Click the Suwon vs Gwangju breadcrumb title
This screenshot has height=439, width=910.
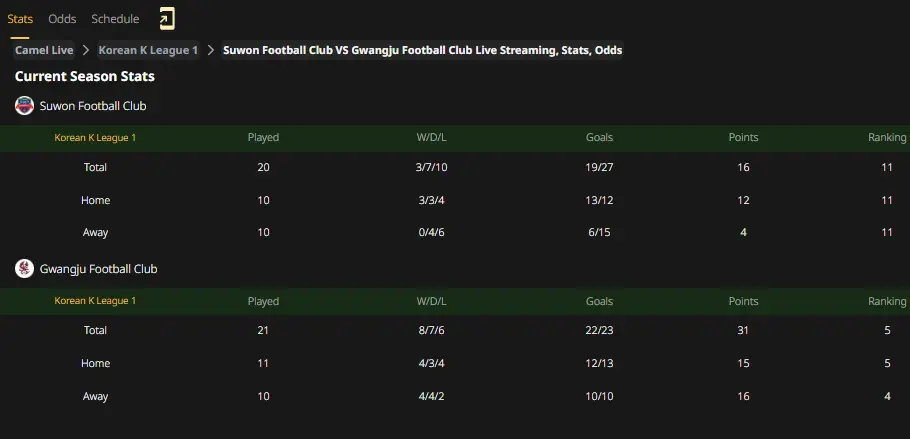pyautogui.click(x=422, y=51)
